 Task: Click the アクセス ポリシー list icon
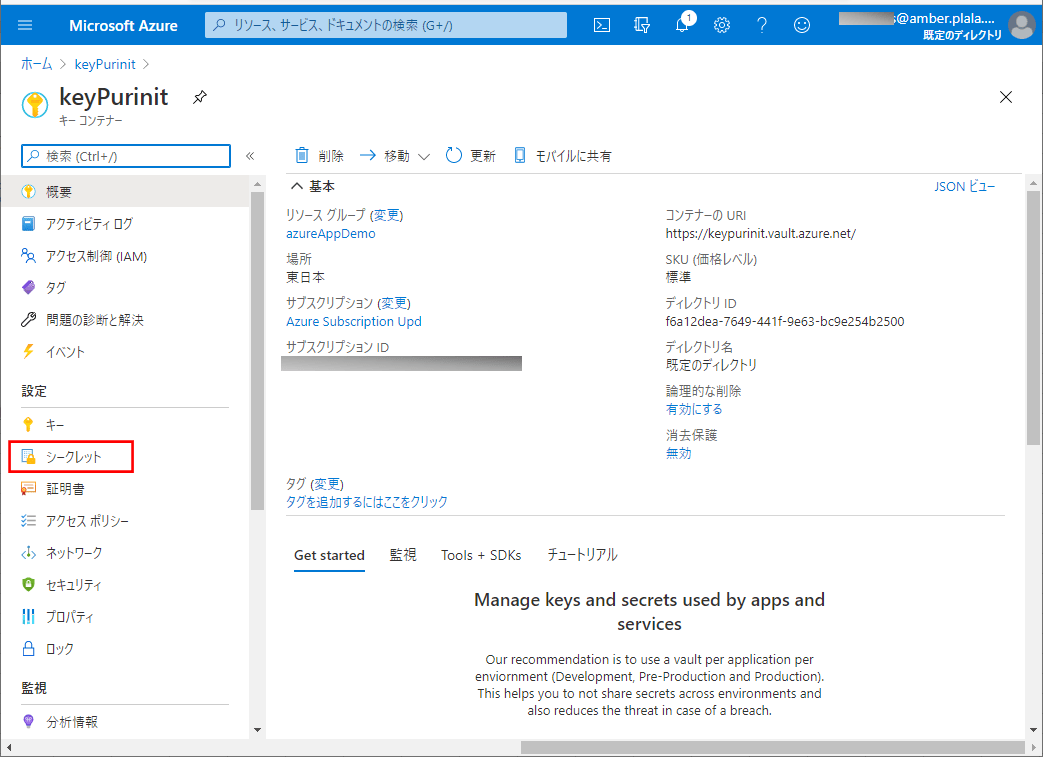click(x=28, y=520)
